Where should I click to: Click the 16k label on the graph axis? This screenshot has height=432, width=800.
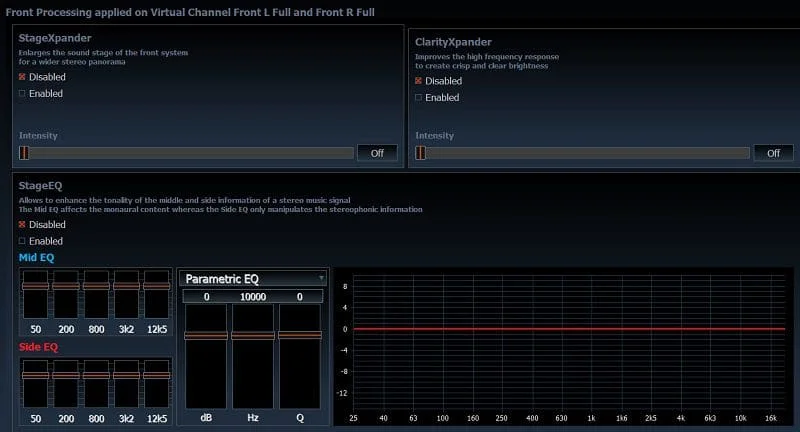click(x=770, y=418)
